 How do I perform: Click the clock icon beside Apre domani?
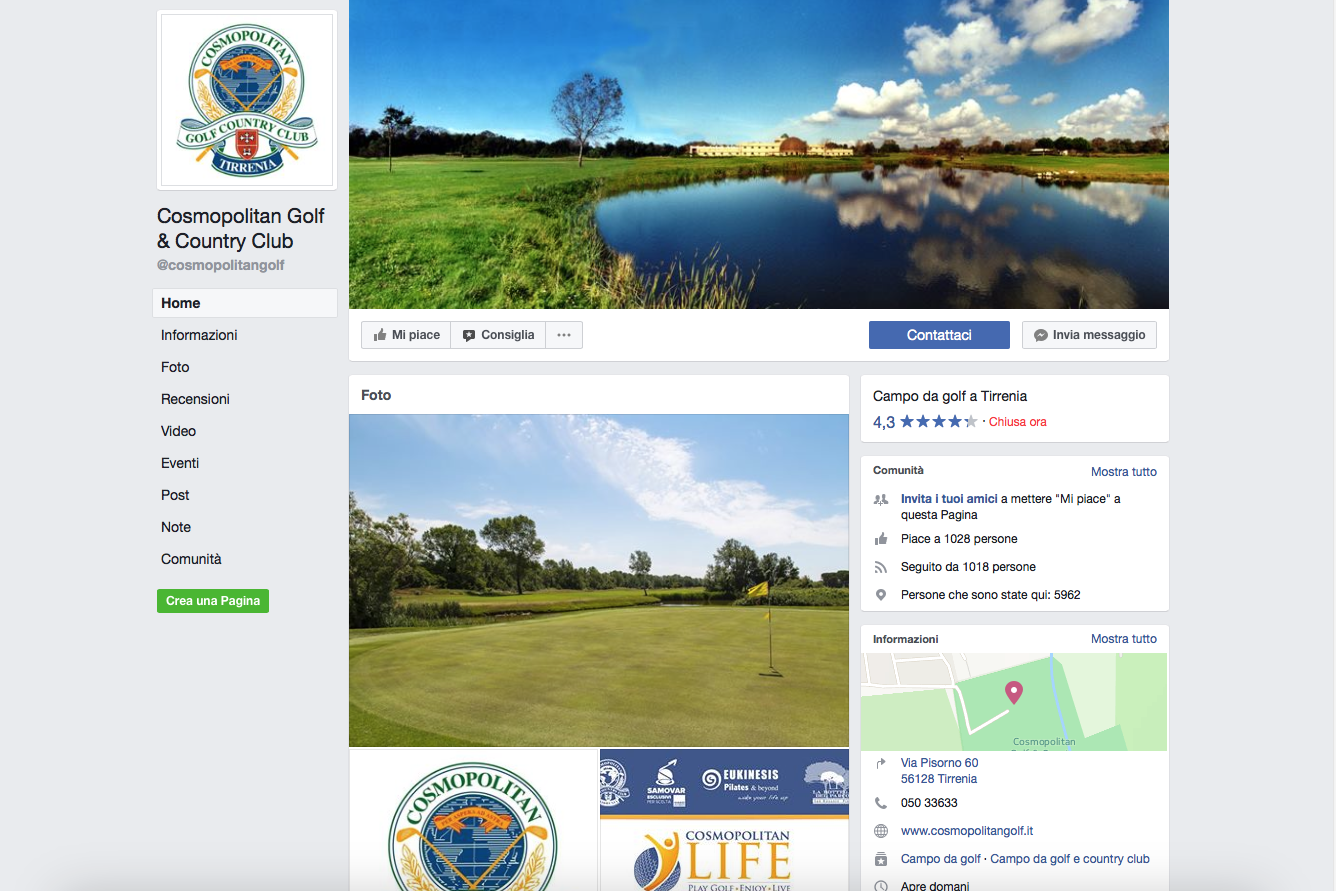tap(881, 886)
